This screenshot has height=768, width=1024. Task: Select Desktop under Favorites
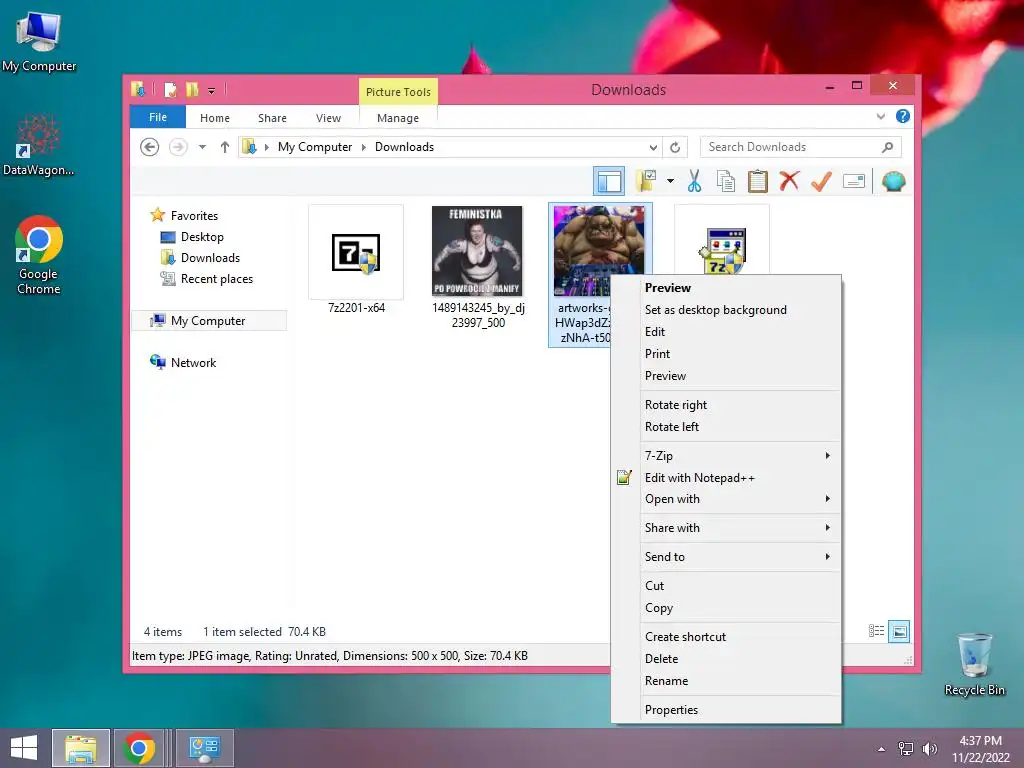[202, 237]
